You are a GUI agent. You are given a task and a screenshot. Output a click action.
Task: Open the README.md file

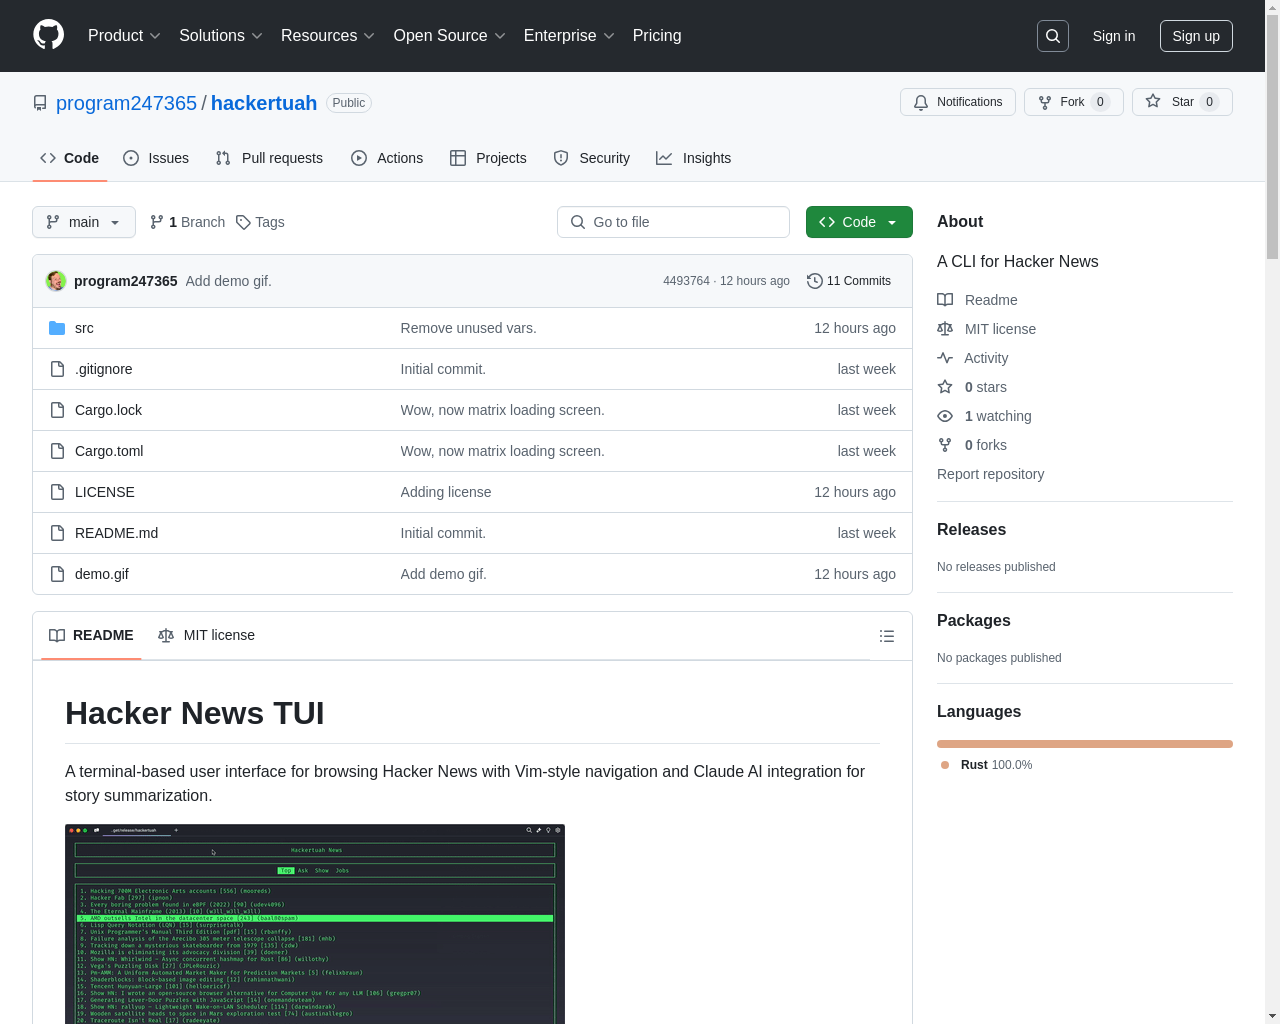pos(116,533)
